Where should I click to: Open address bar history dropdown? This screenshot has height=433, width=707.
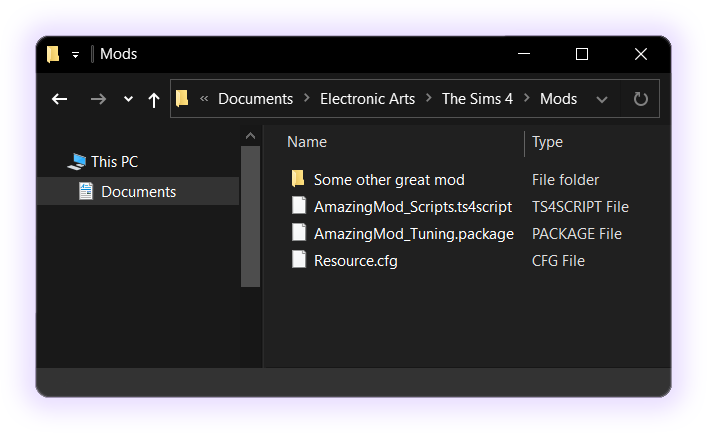click(x=602, y=99)
